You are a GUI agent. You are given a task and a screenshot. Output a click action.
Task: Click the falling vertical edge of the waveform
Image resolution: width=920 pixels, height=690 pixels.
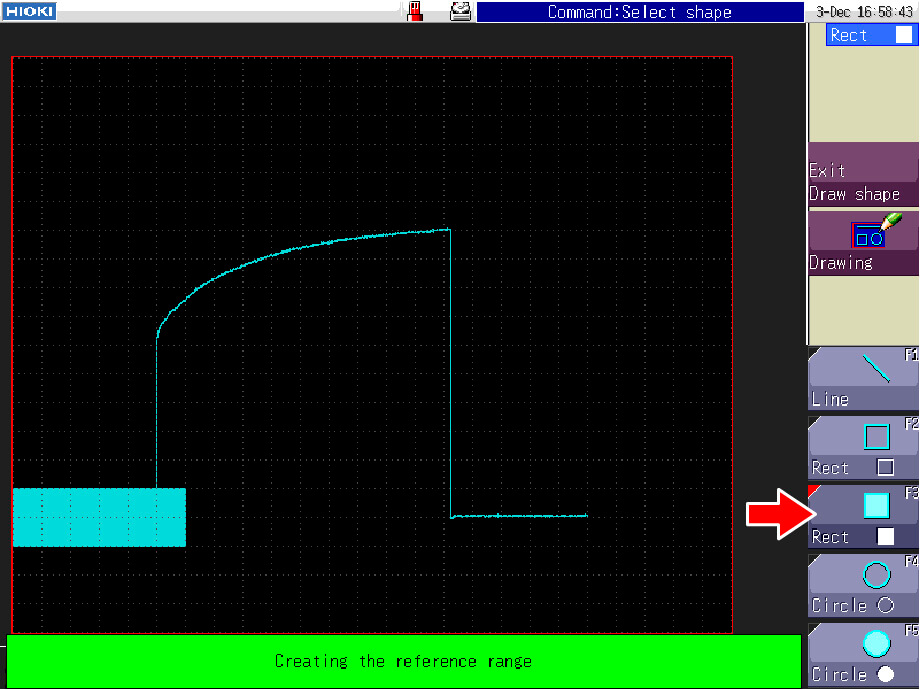click(x=450, y=370)
